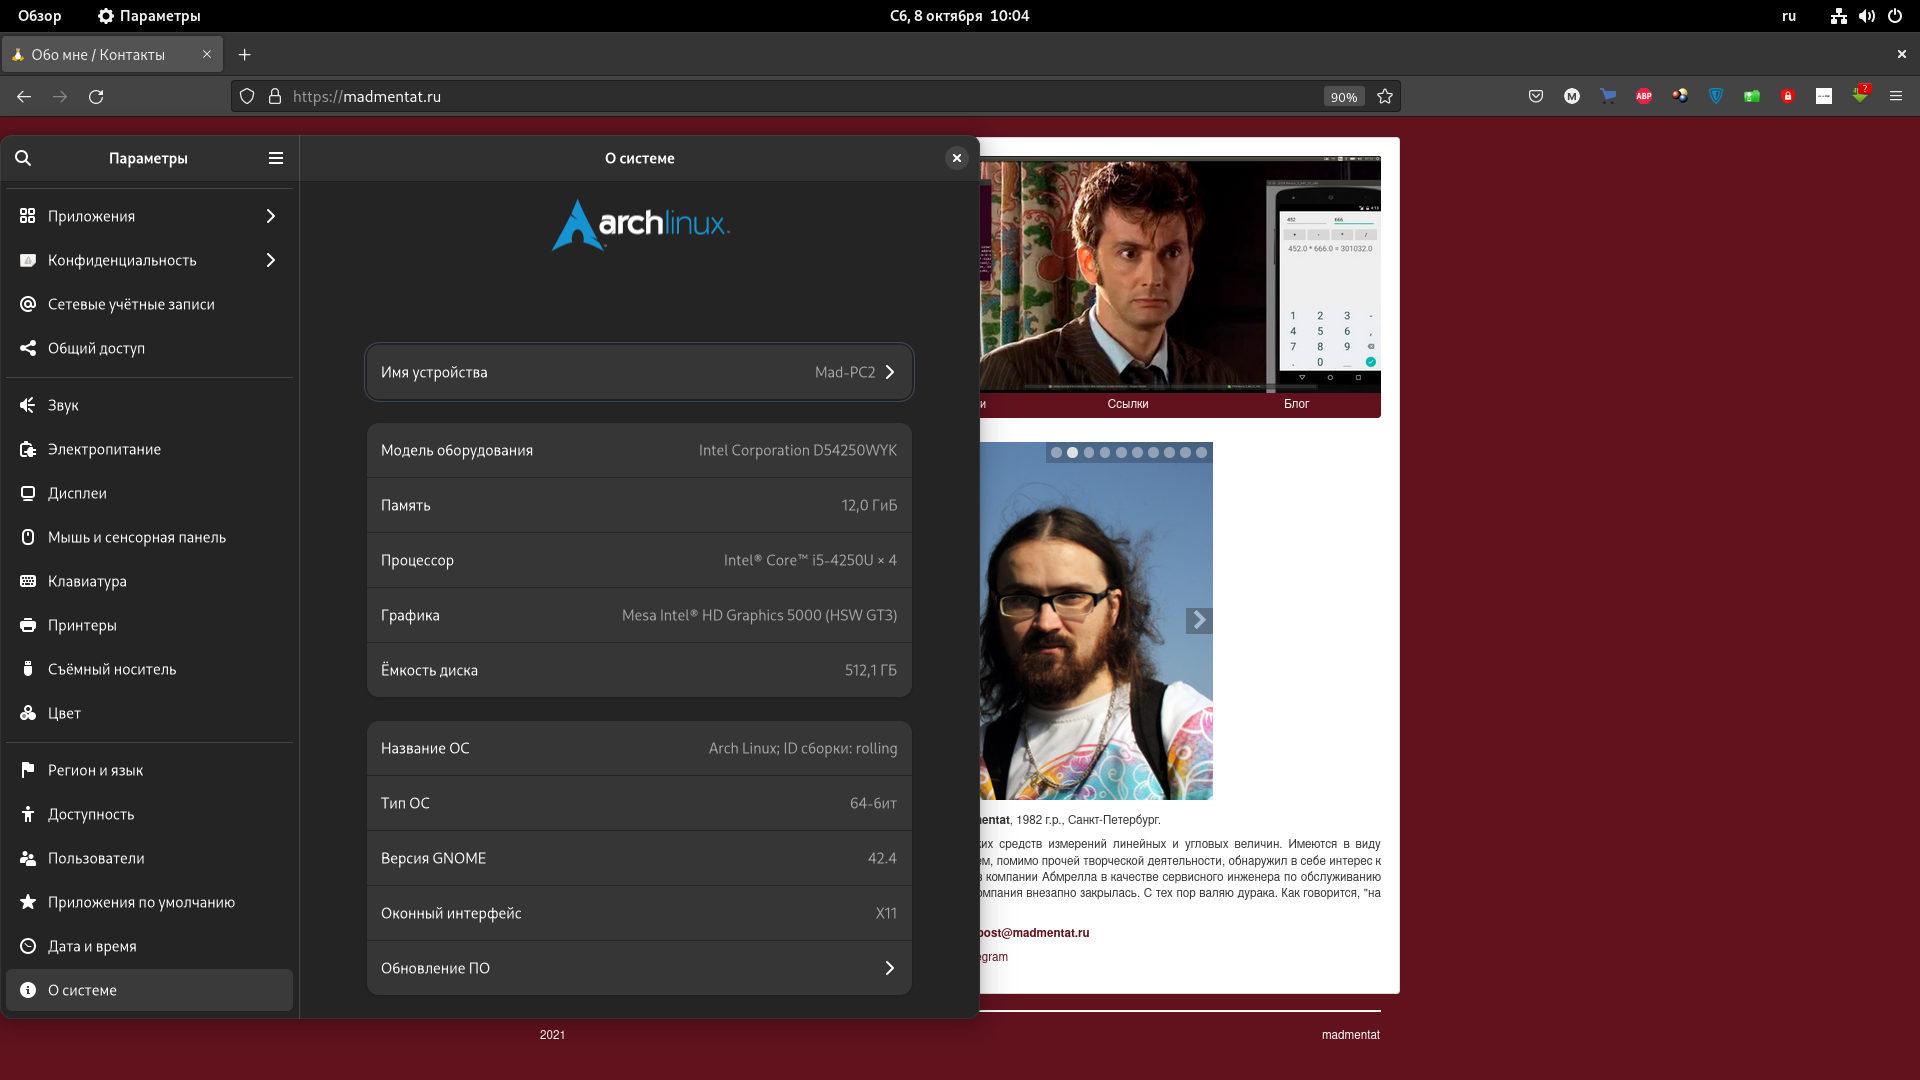This screenshot has height=1080, width=1920.
Task: Expand the Конфиденциальность chevron arrow
Action: (271, 260)
